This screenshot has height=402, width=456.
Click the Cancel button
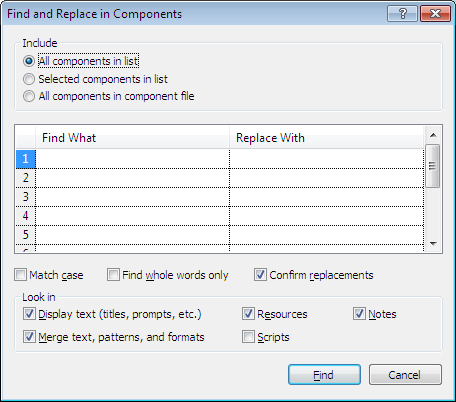click(x=405, y=375)
